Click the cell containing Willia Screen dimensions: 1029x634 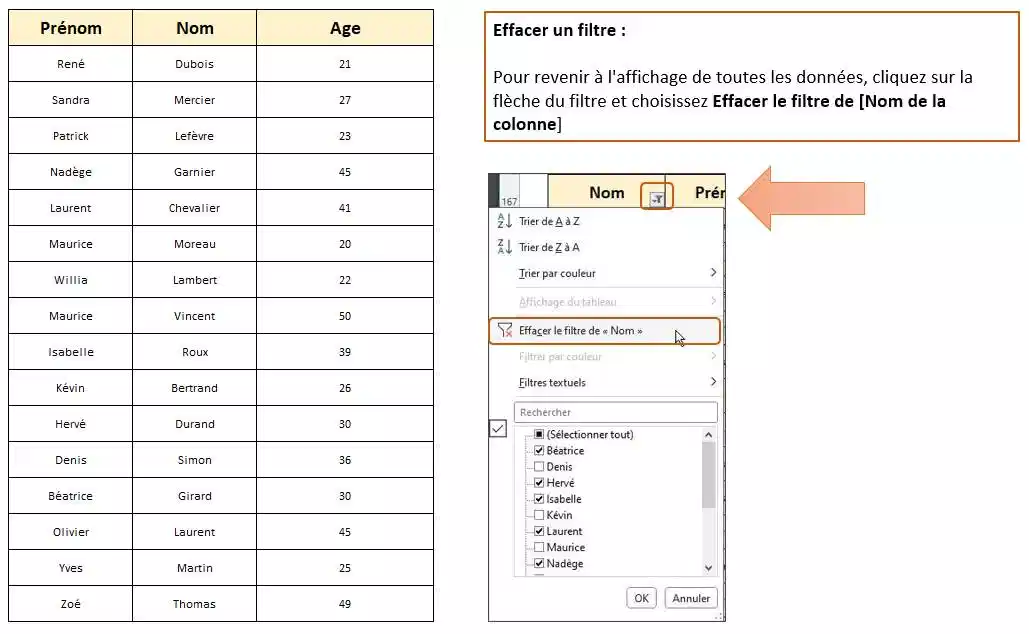click(71, 280)
